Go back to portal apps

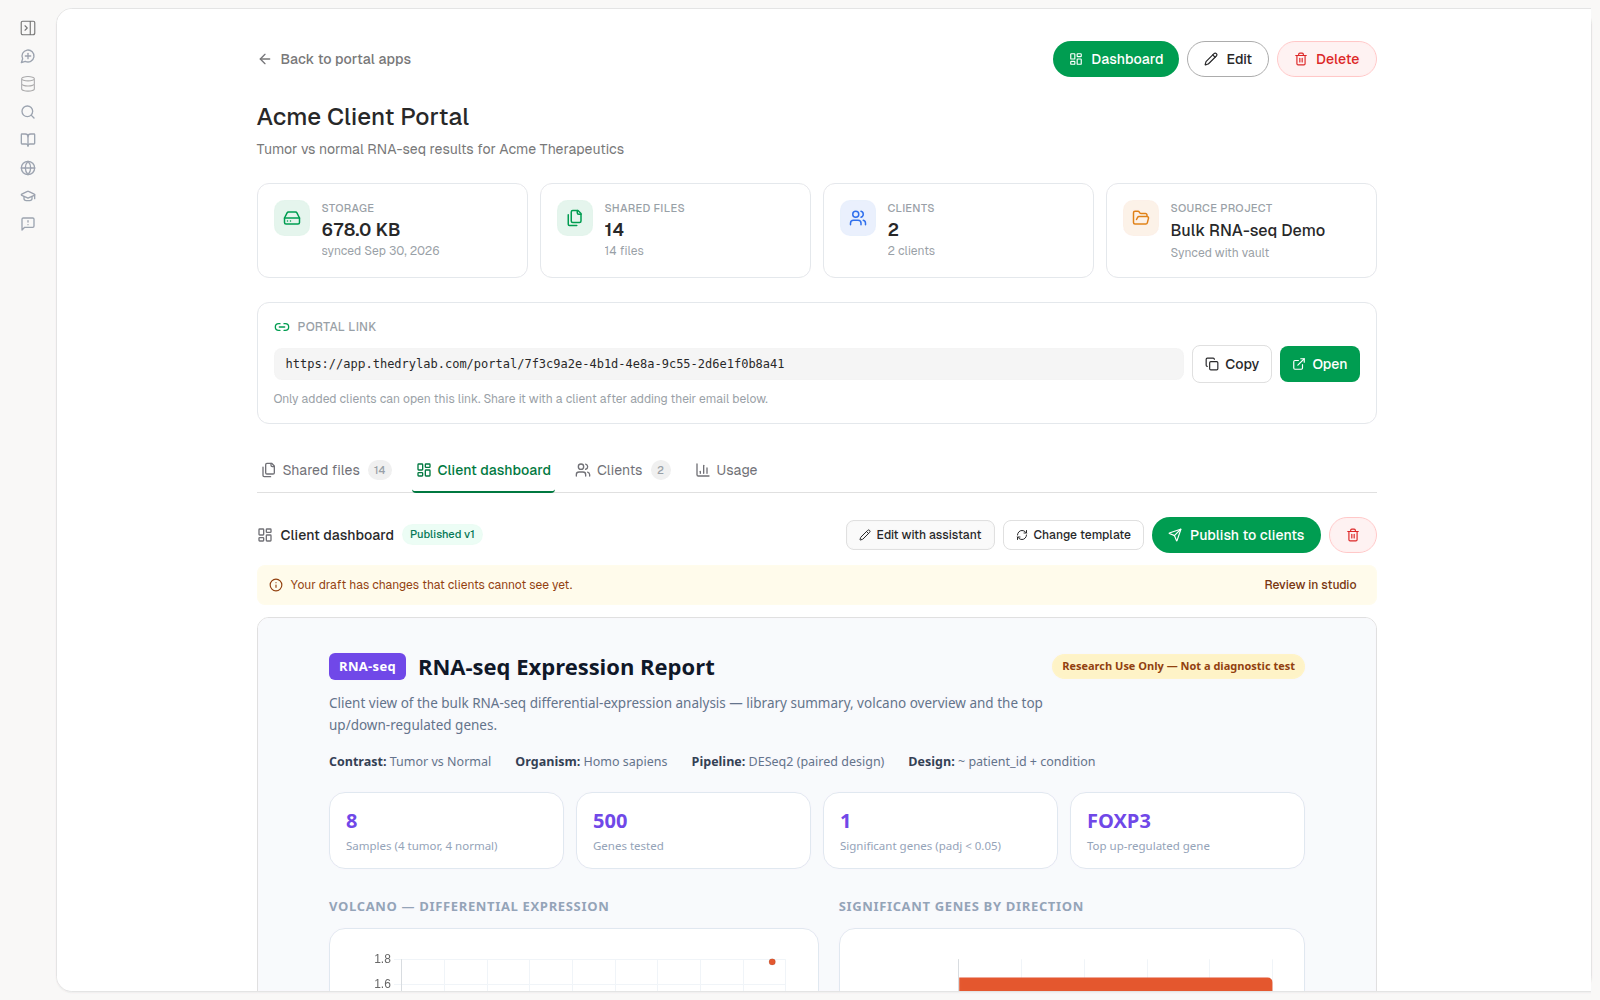[x=334, y=59]
